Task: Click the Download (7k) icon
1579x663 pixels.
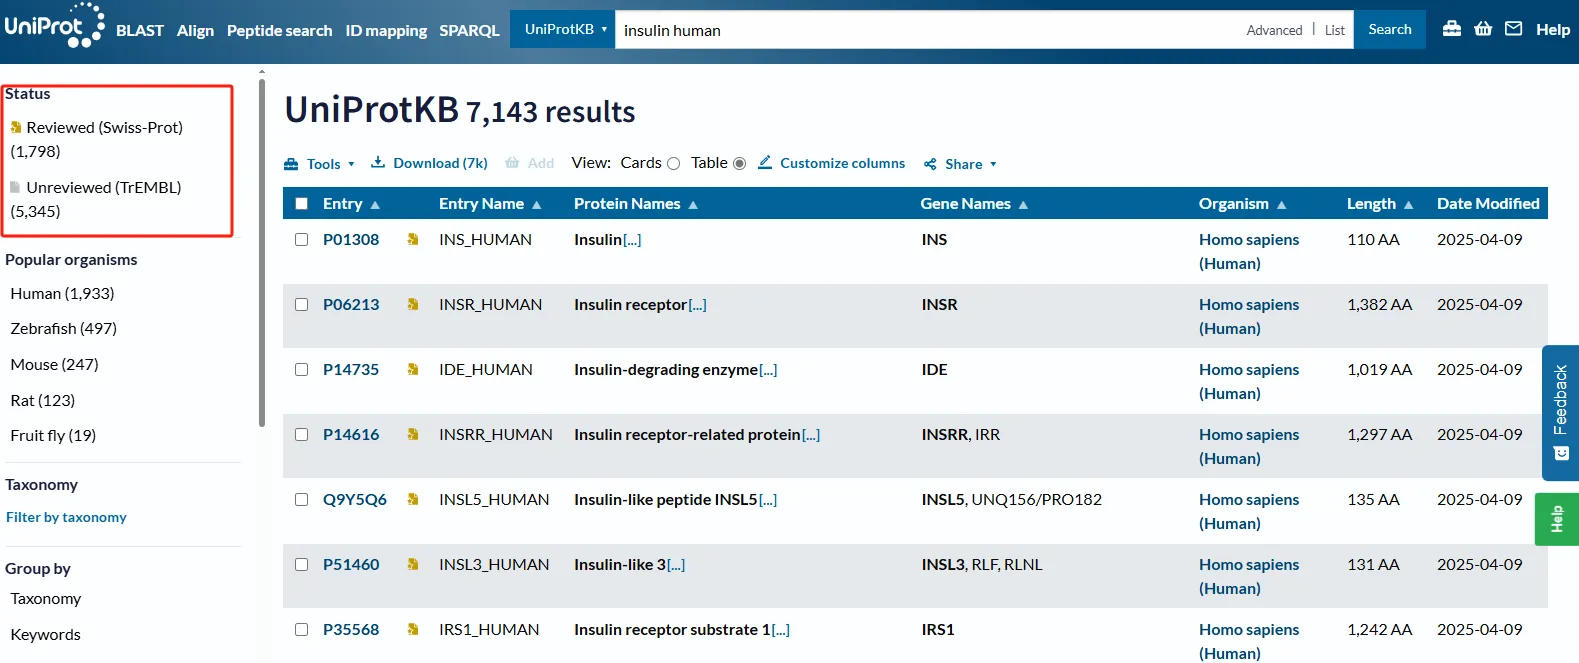Action: [x=378, y=162]
